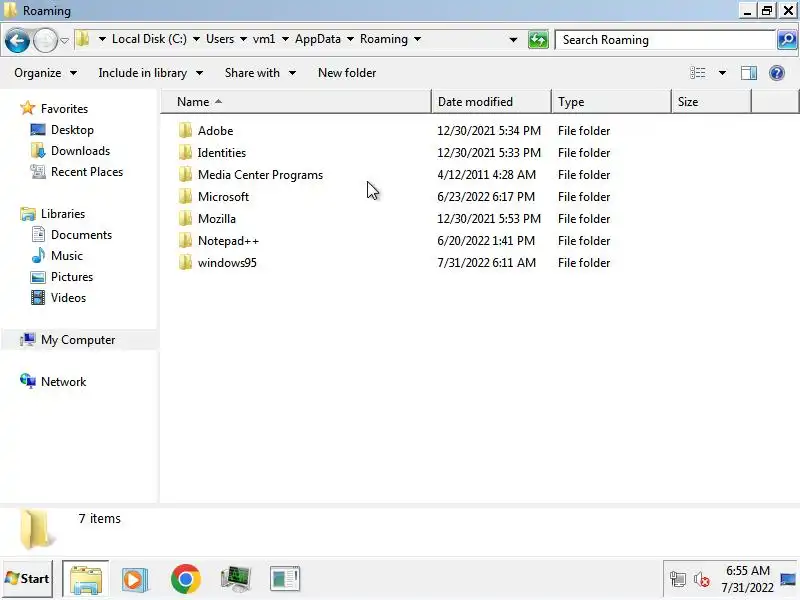Screen dimensions: 800x600
Task: Select the Mozilla folder icon
Action: (x=186, y=218)
